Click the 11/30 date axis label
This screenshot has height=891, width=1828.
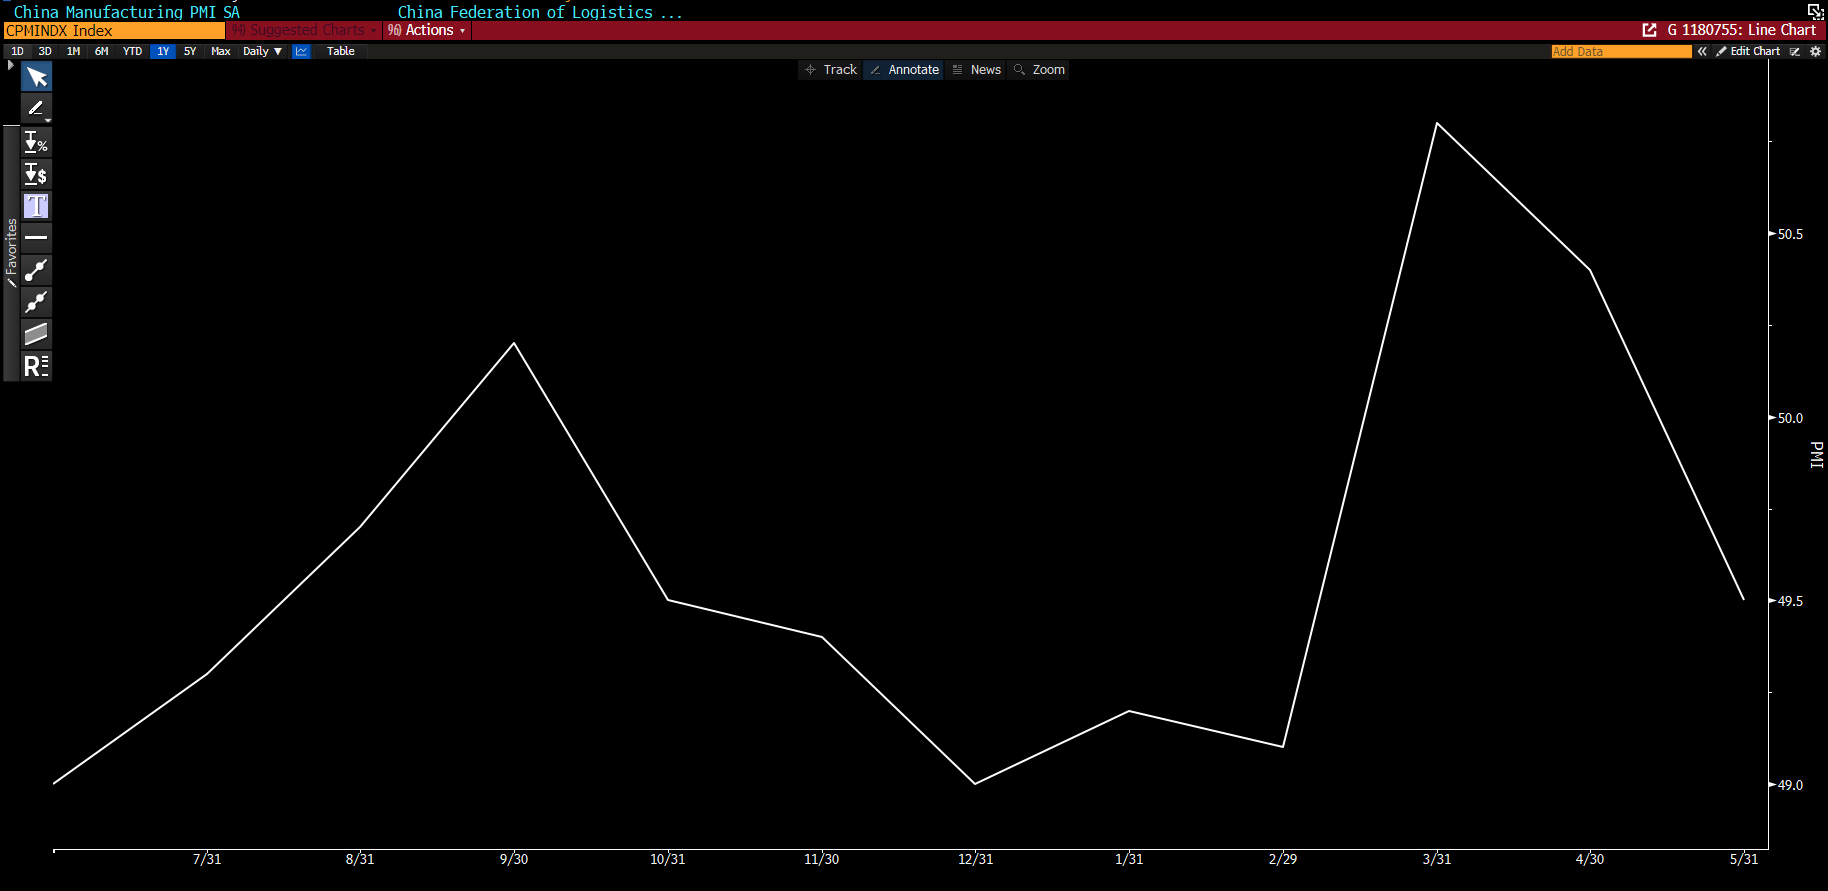822,859
